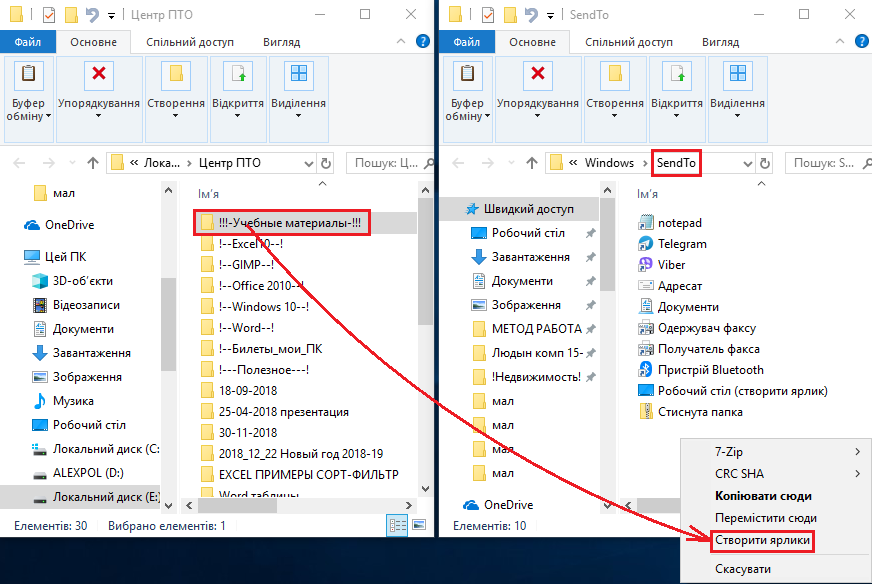
Task: Switch to large icons view in Центр ПТО
Action: coord(419,525)
